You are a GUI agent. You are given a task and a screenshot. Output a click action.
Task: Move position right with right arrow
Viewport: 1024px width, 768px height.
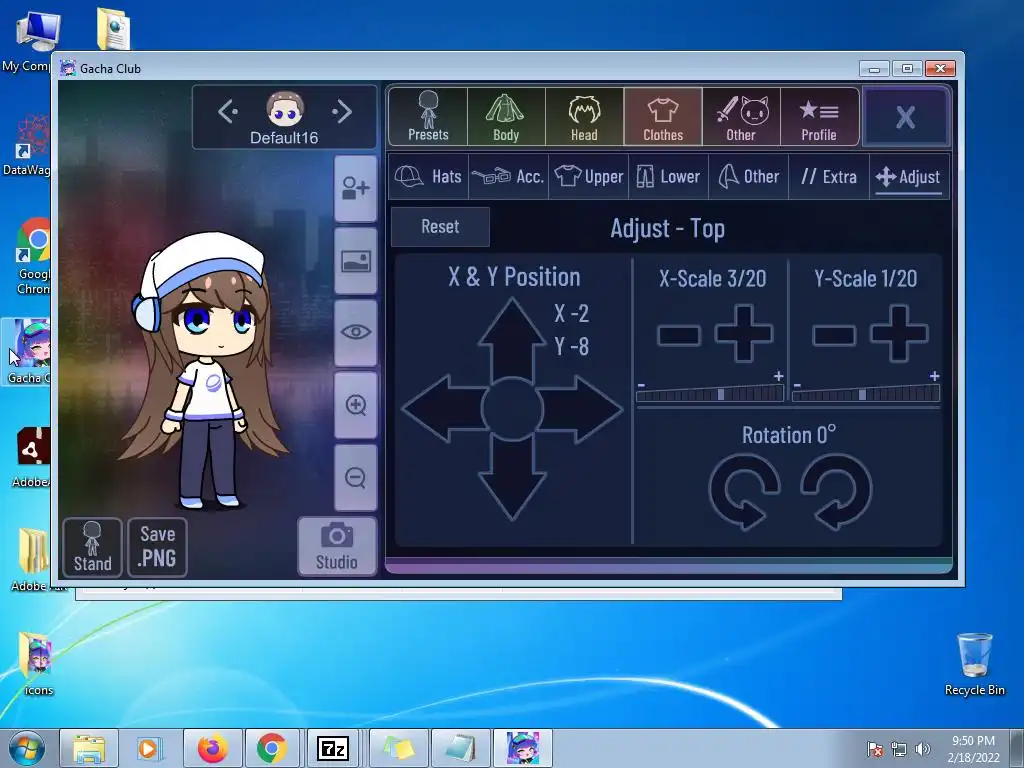581,409
